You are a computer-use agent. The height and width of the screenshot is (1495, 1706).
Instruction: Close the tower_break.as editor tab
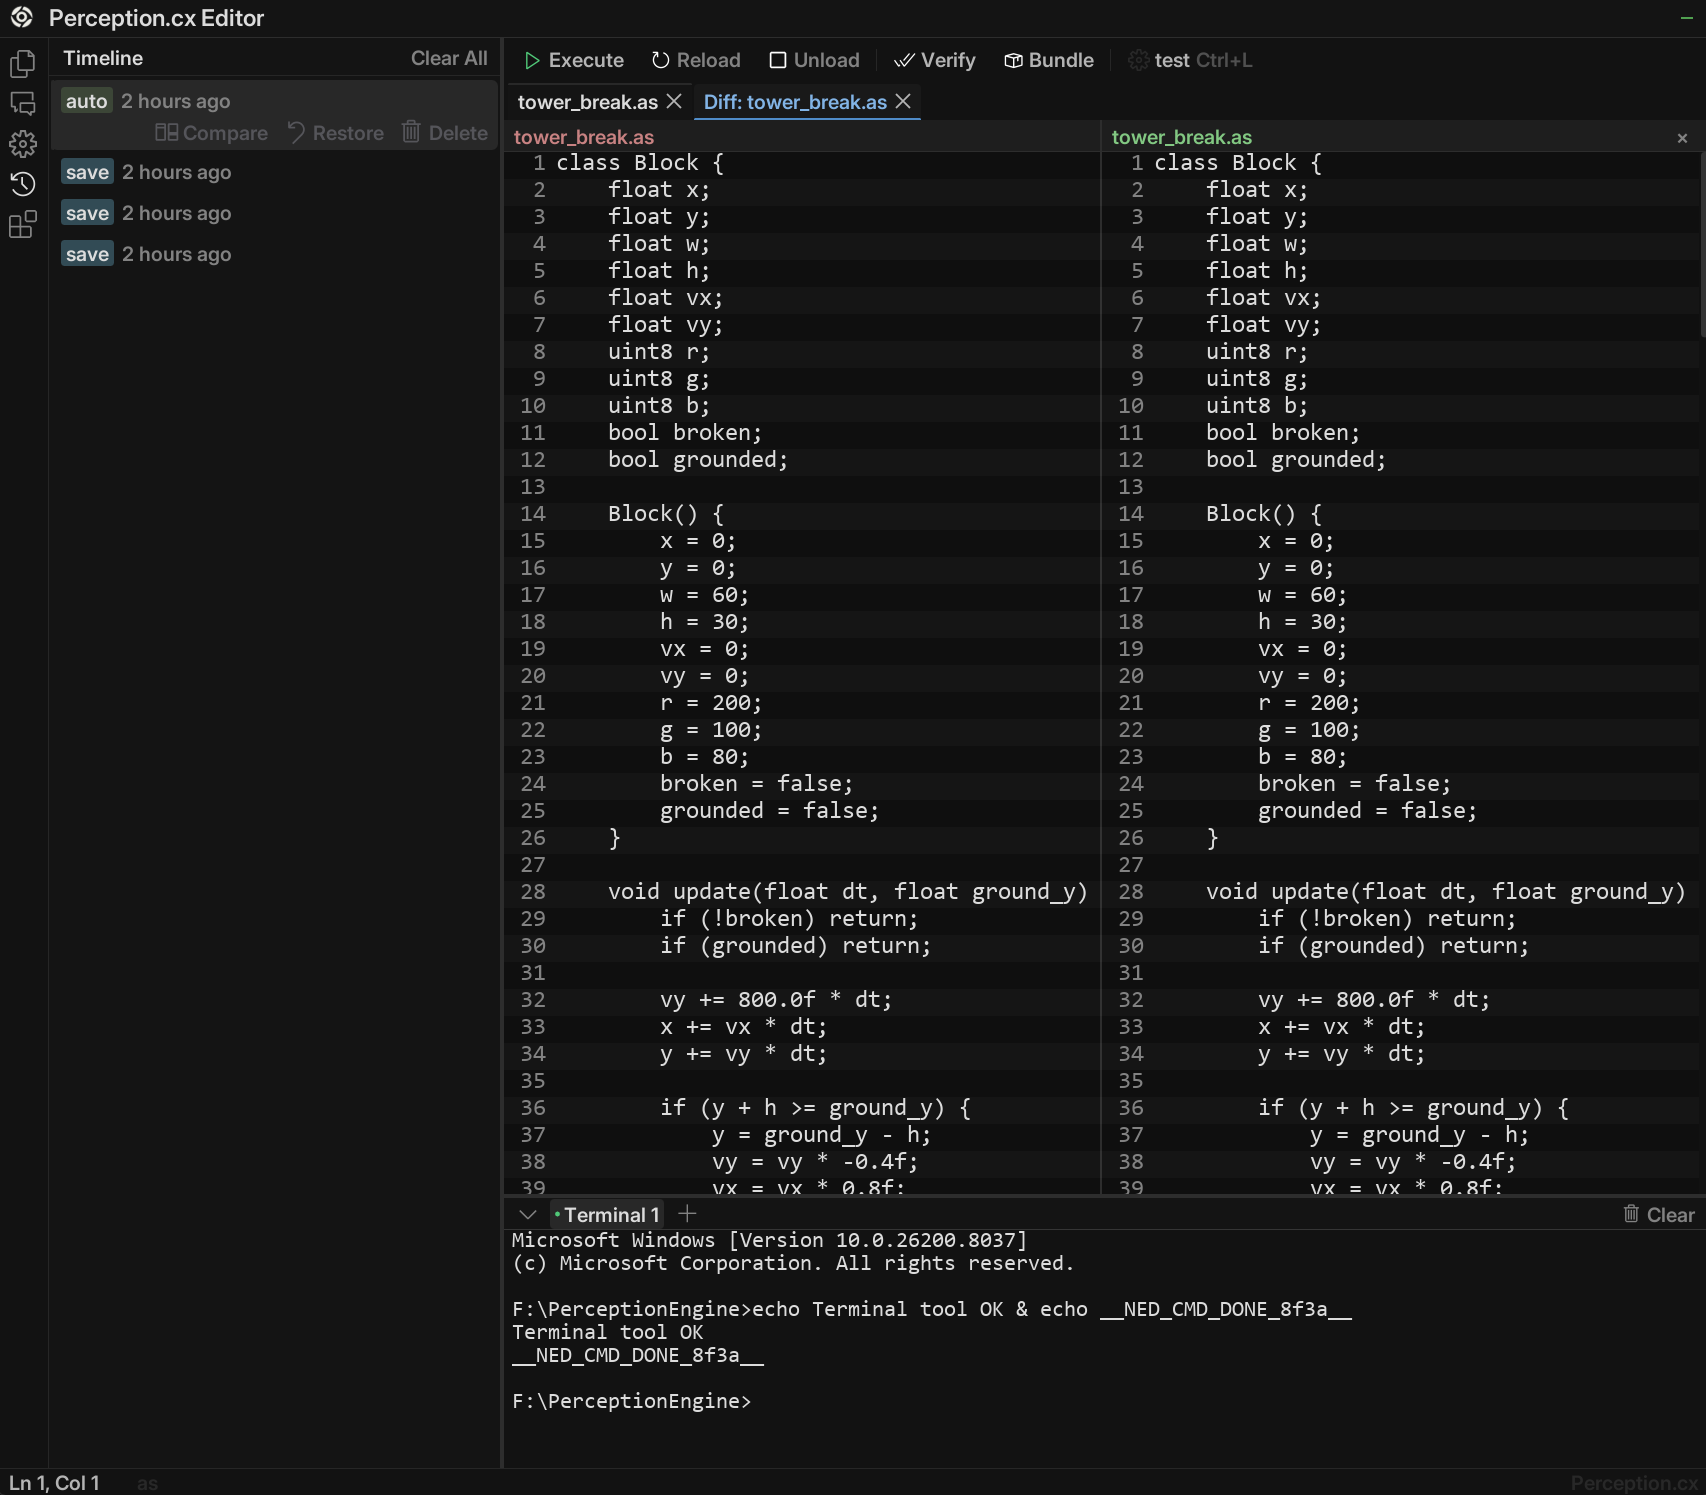coord(674,102)
